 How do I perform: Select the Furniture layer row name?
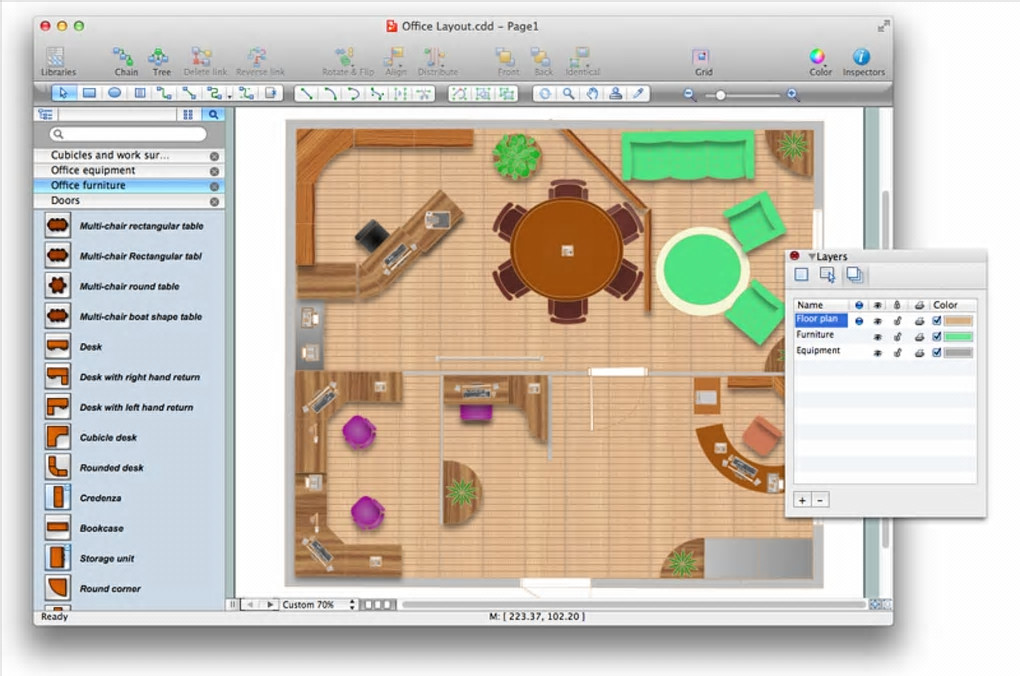coord(814,334)
